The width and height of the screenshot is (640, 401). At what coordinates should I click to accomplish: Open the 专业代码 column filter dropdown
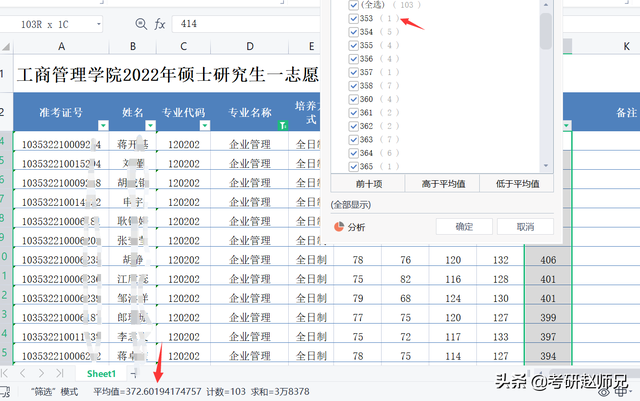click(x=205, y=125)
